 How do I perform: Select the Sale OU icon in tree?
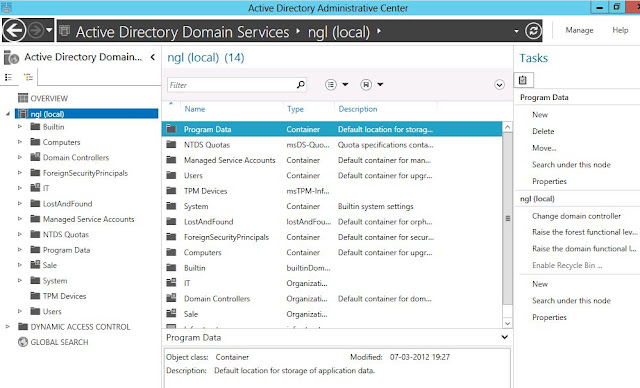point(36,265)
